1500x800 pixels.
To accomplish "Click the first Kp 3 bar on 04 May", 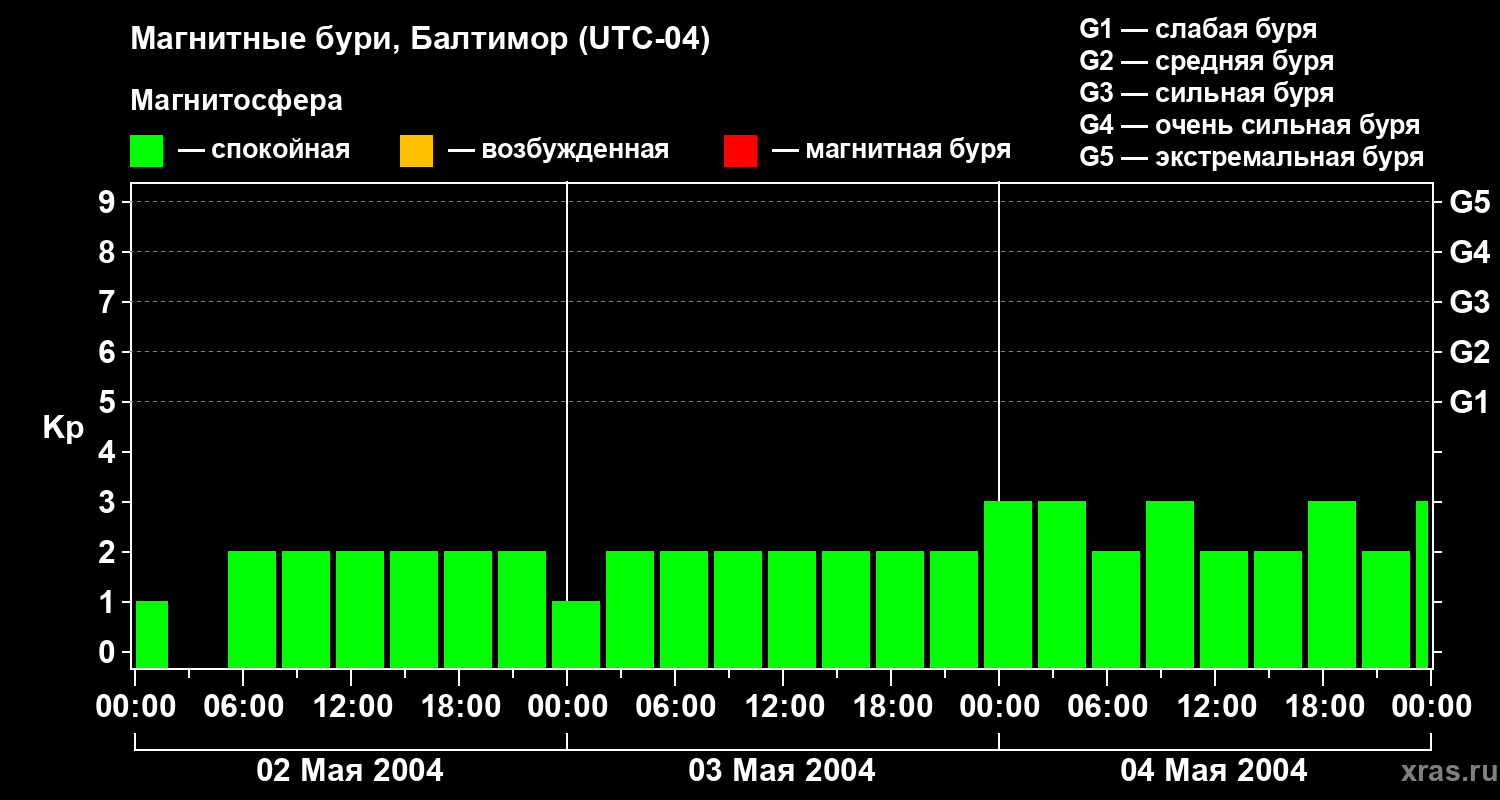I will coord(1008,584).
